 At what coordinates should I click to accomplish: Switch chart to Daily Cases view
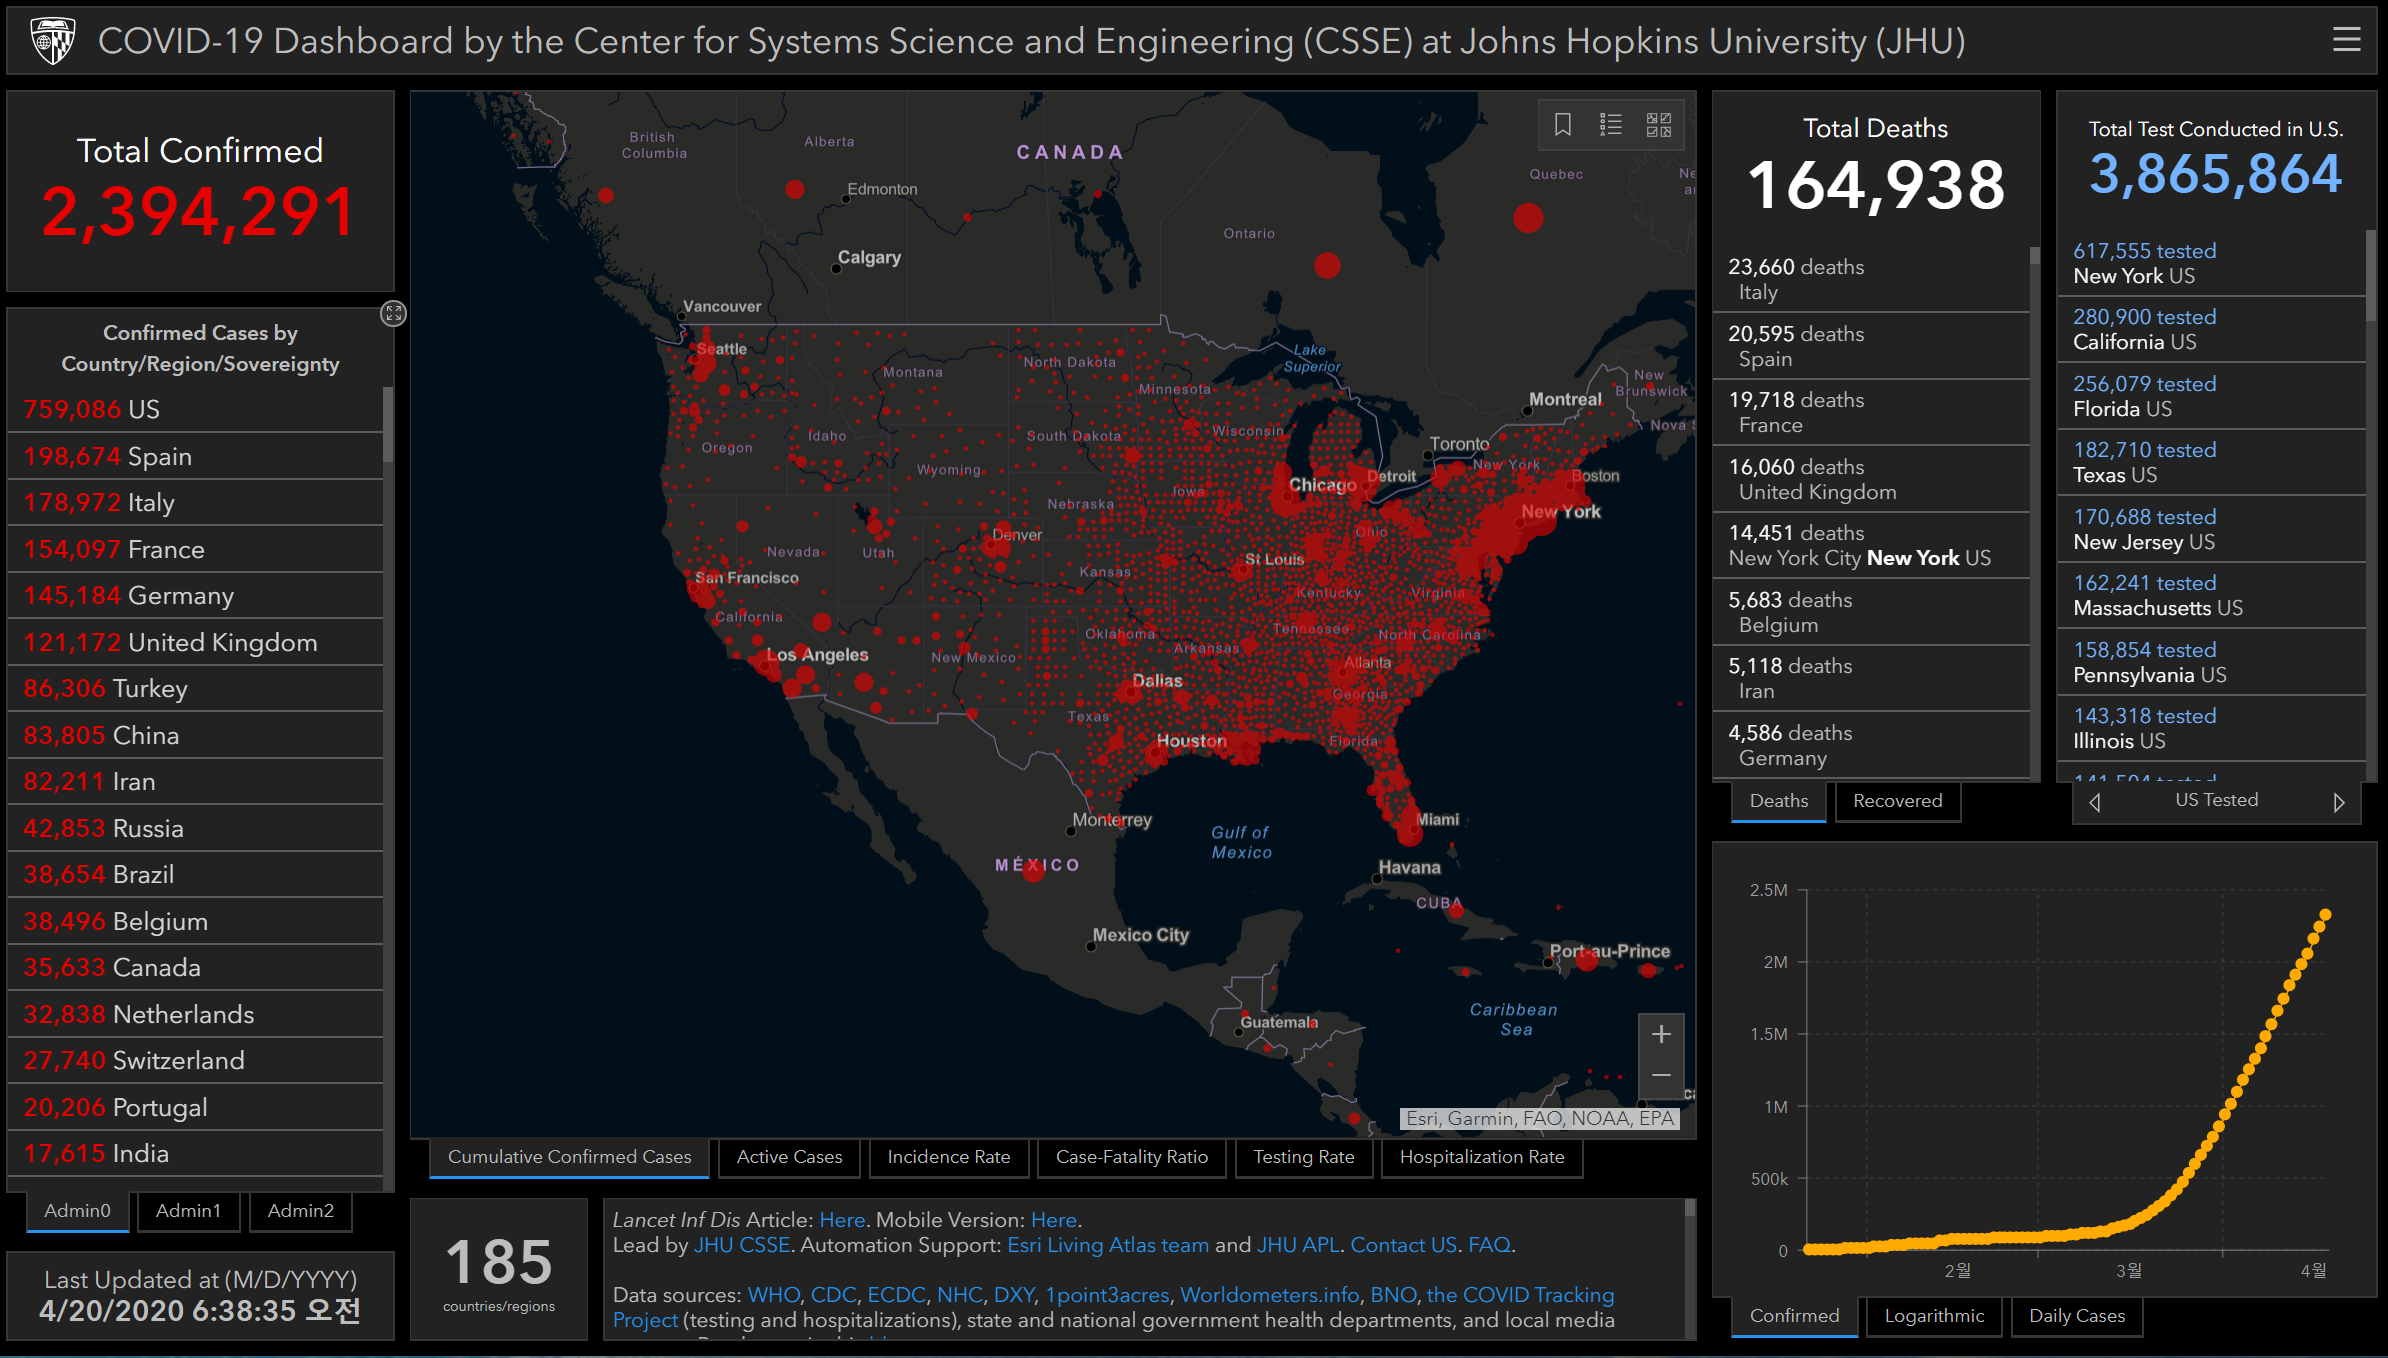[x=2076, y=1316]
